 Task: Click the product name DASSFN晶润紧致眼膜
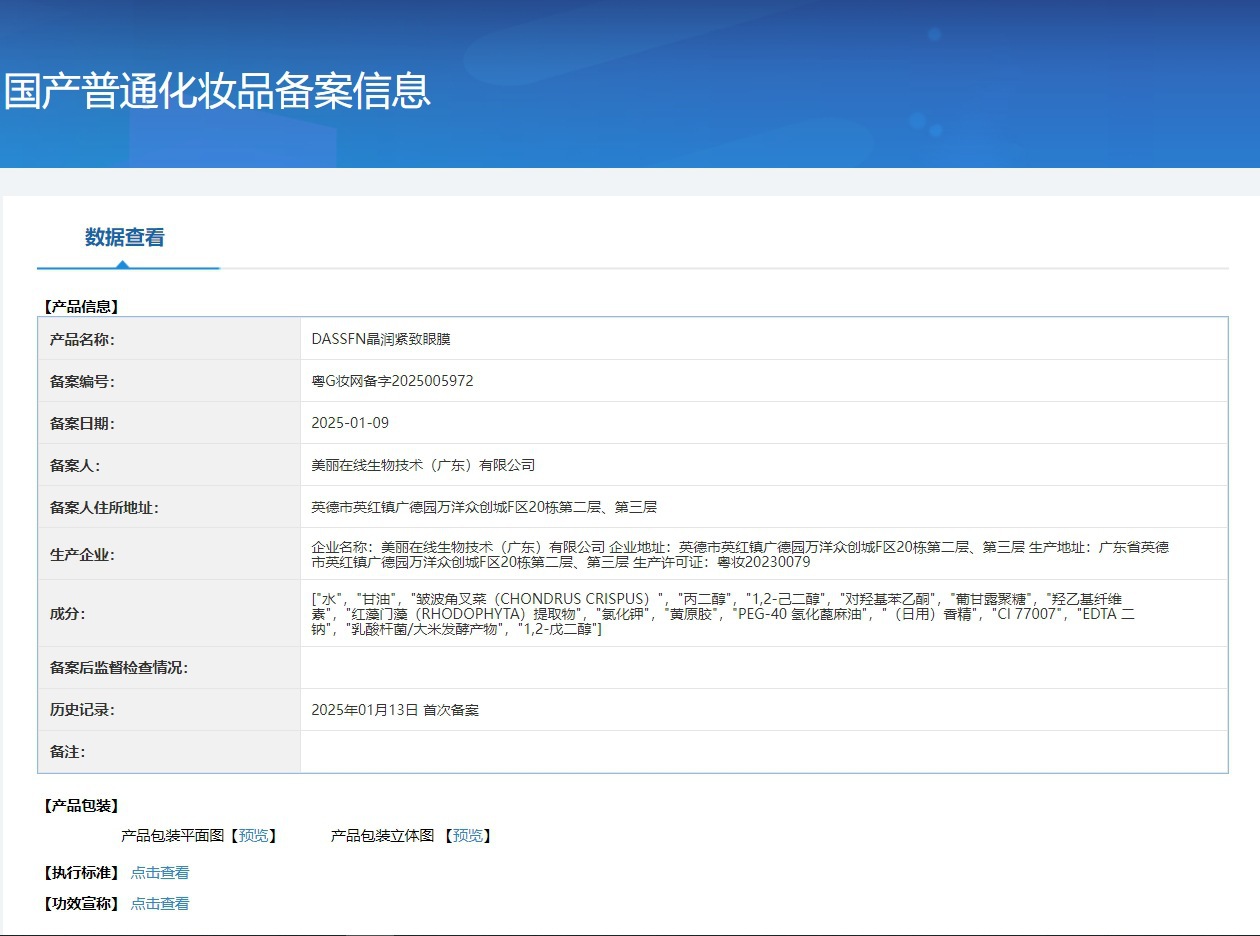point(381,339)
